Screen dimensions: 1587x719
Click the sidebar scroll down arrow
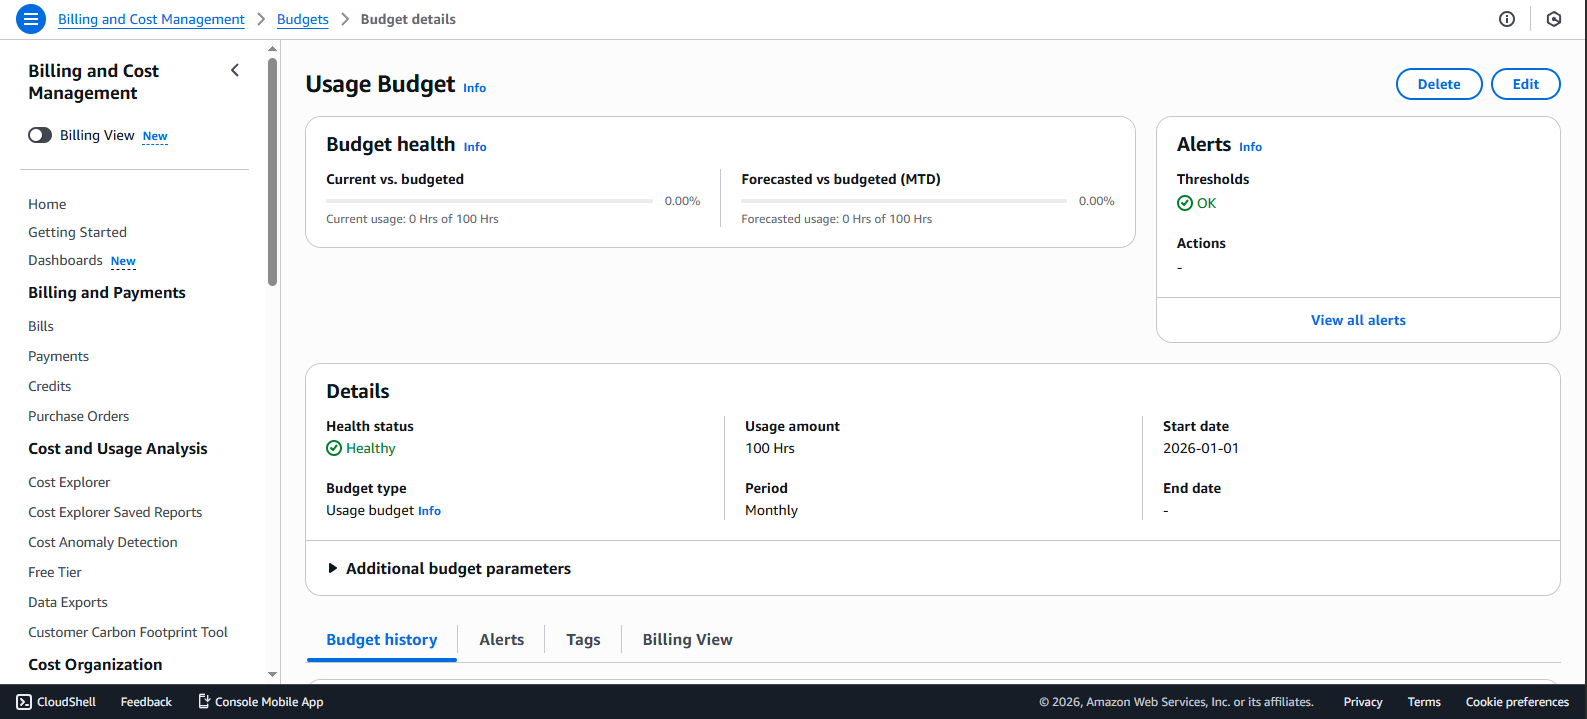click(x=273, y=675)
